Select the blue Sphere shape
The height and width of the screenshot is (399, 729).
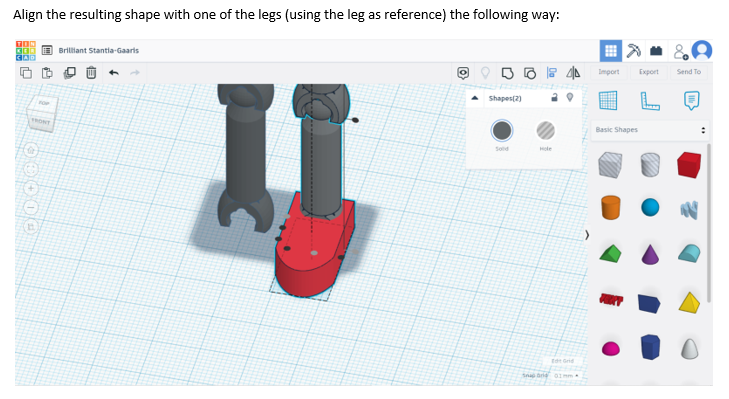(650, 207)
